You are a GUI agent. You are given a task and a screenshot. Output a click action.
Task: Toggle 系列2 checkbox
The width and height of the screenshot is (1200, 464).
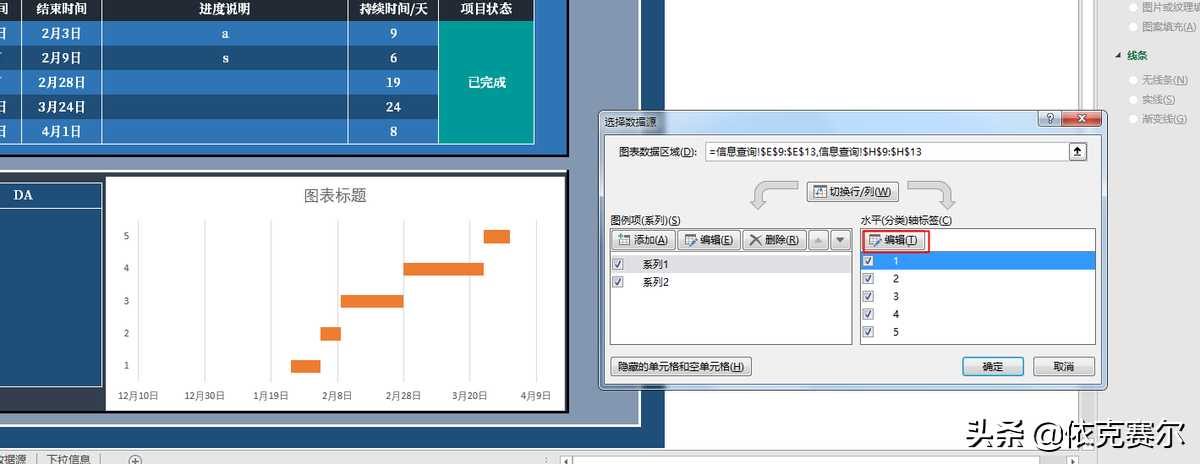coord(618,282)
